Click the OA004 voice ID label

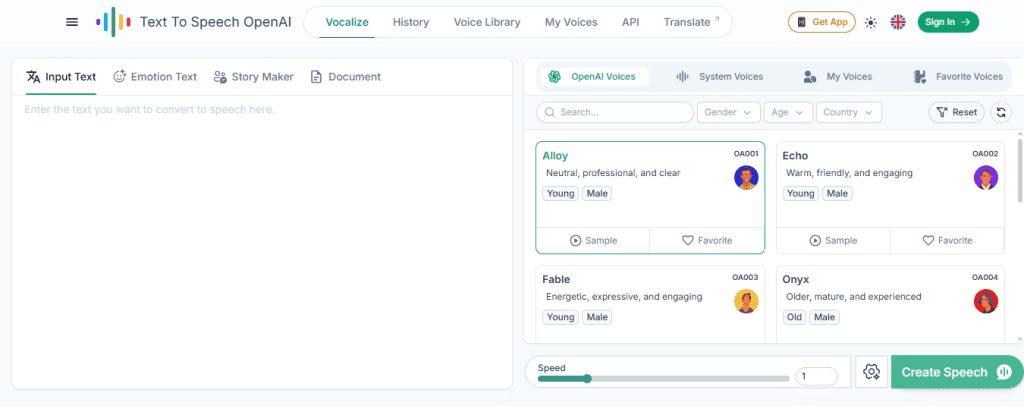pos(985,277)
